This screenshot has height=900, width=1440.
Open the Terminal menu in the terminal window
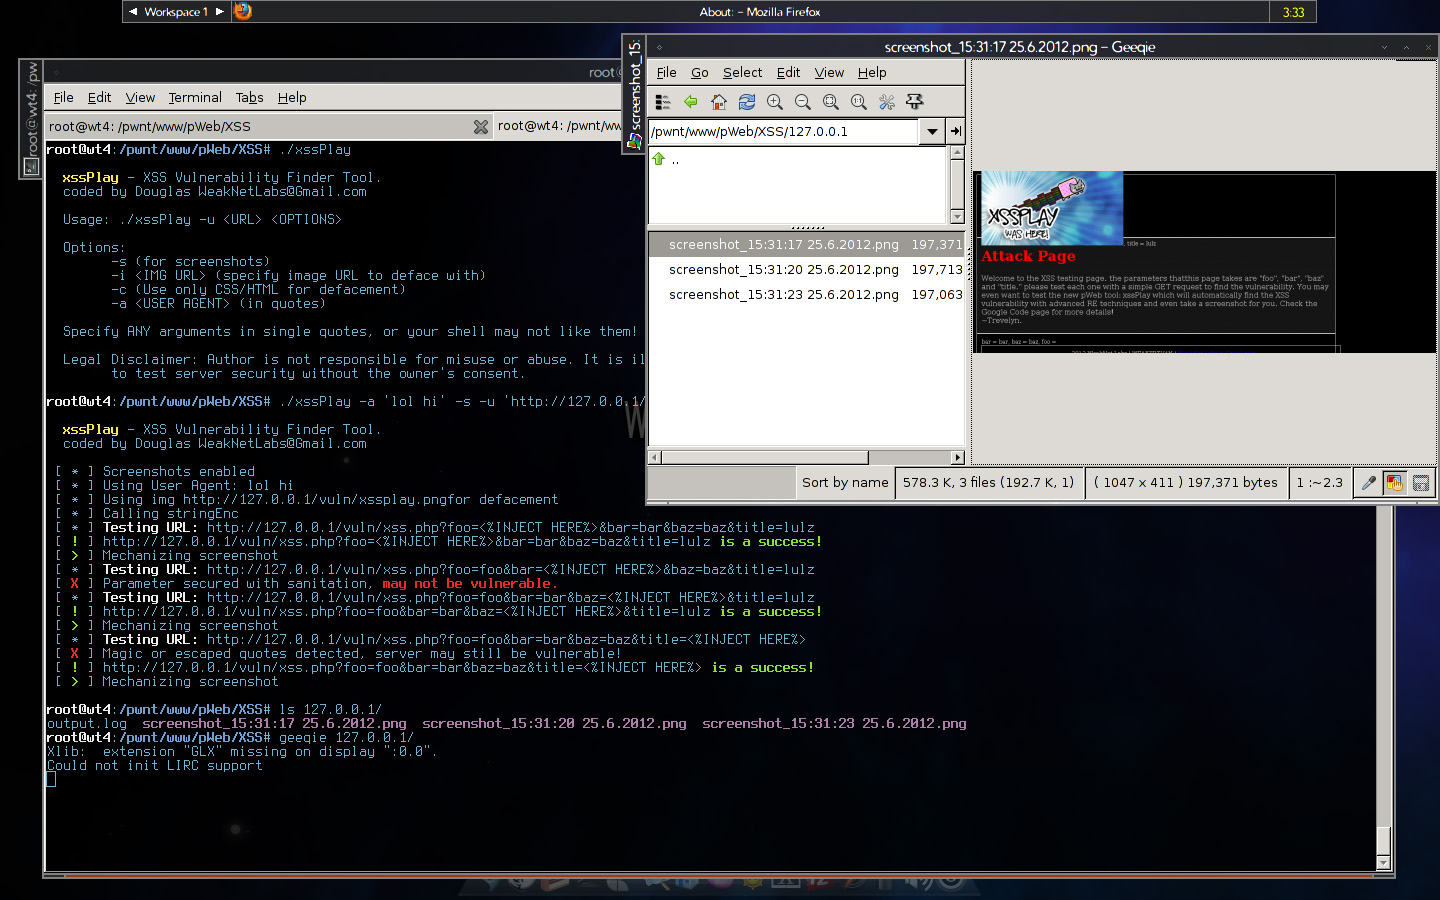tap(194, 97)
